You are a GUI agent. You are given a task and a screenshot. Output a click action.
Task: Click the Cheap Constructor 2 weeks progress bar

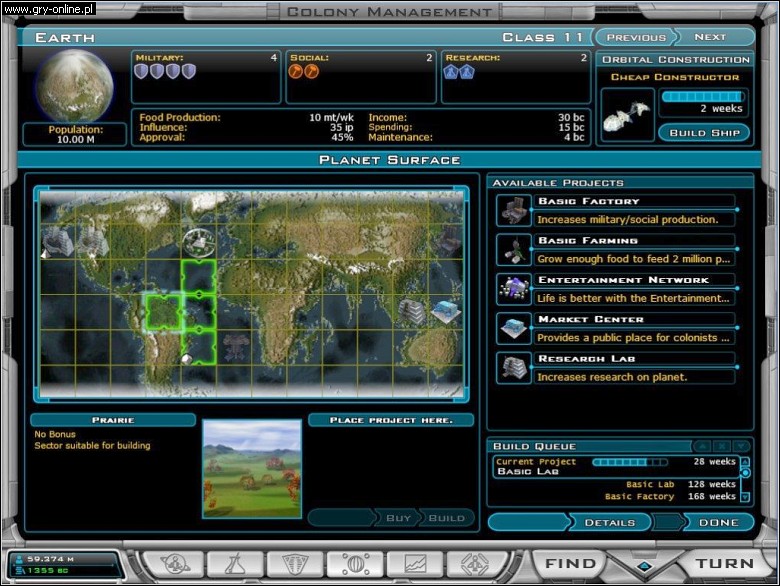point(703,96)
